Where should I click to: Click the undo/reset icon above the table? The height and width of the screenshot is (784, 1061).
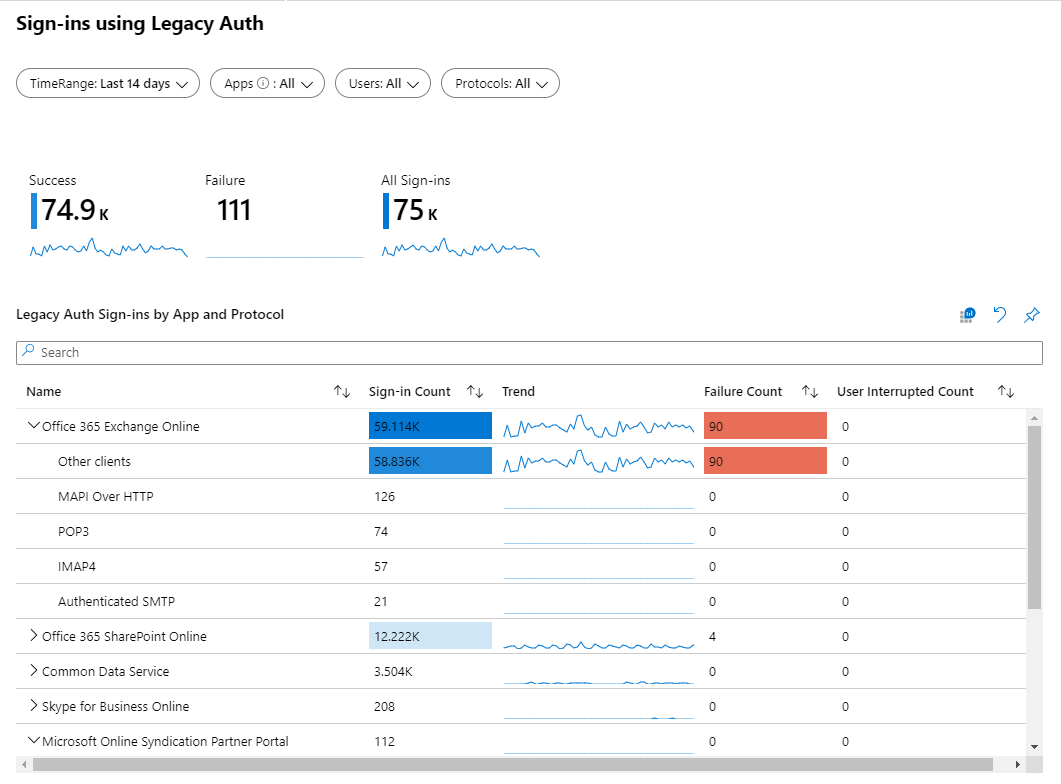click(x=999, y=315)
